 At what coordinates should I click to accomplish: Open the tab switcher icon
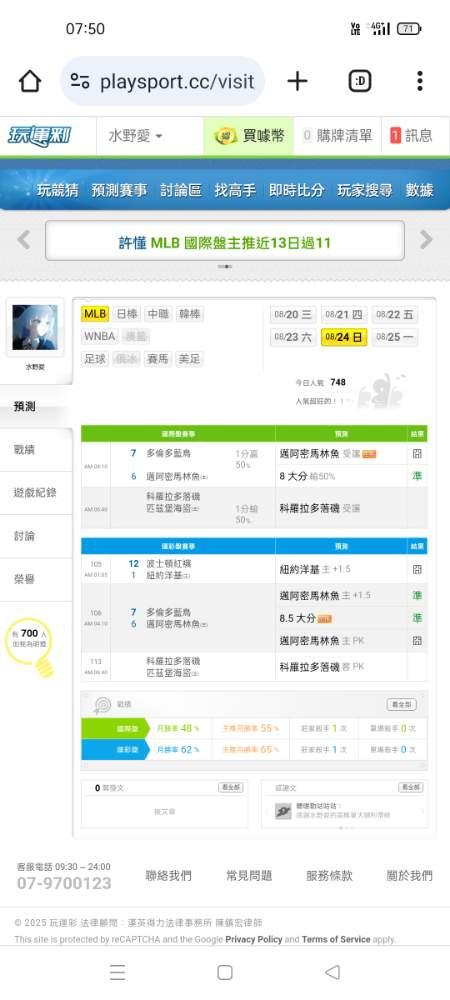[x=360, y=81]
